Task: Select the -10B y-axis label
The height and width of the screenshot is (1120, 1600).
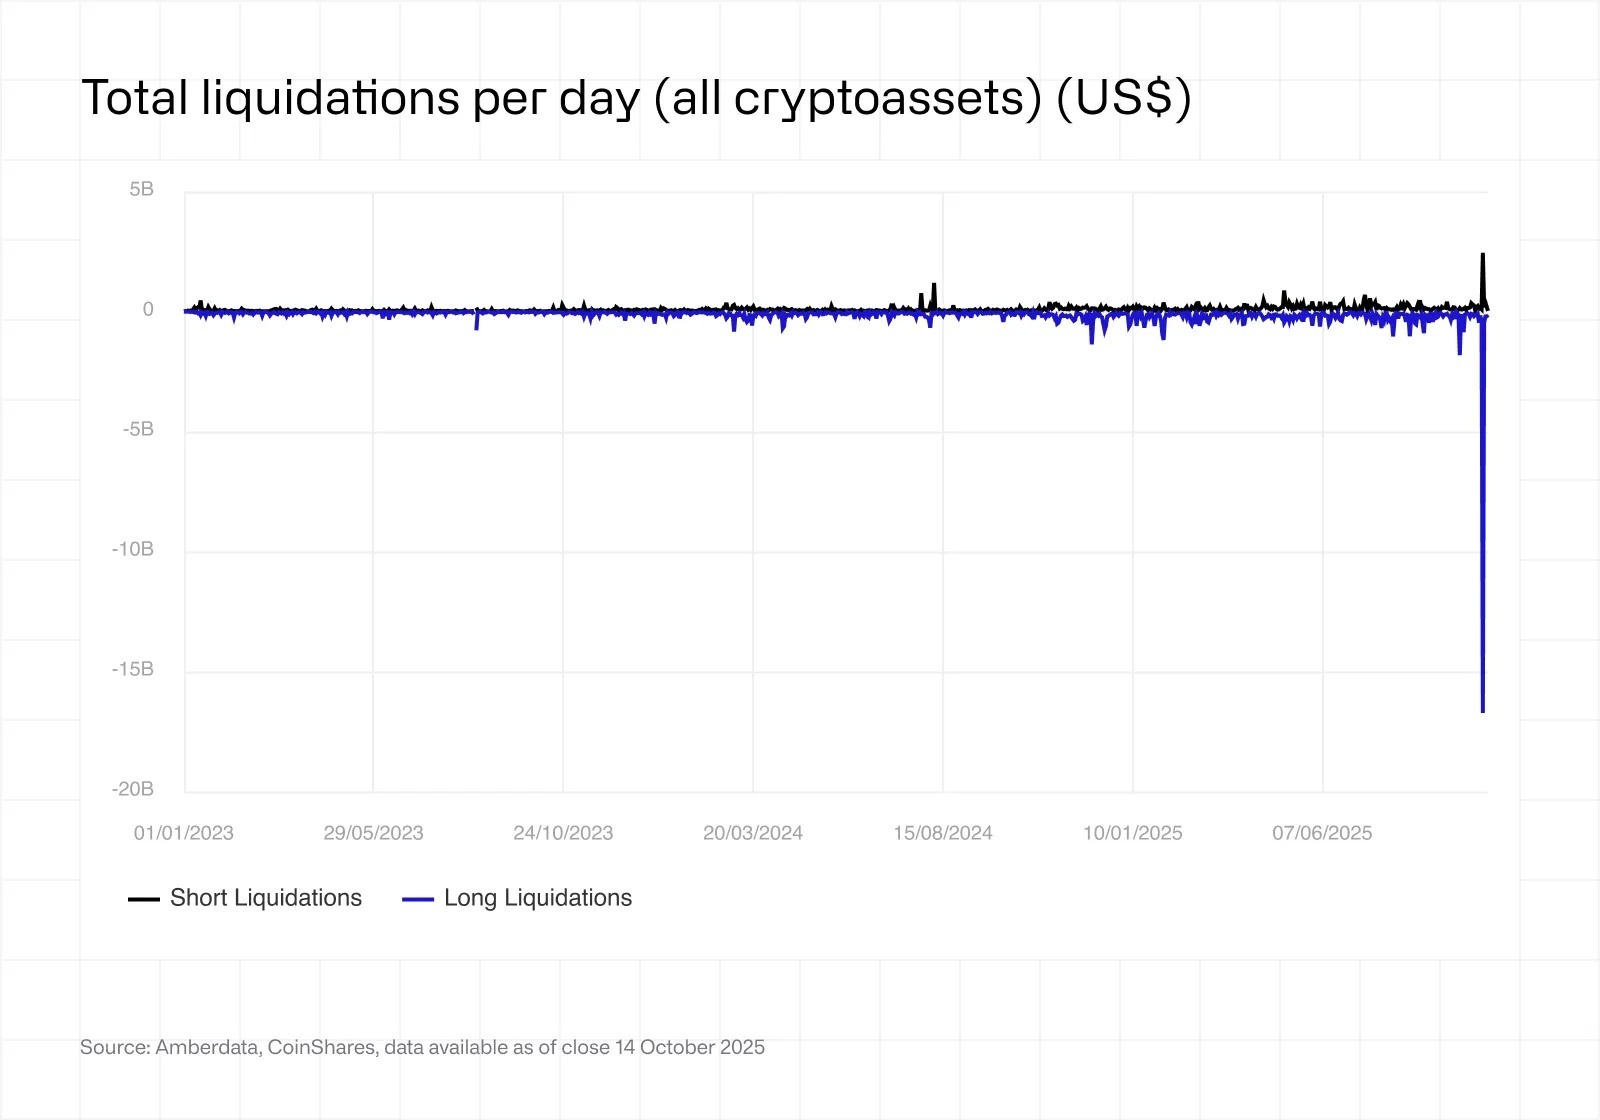Action: click(x=133, y=550)
